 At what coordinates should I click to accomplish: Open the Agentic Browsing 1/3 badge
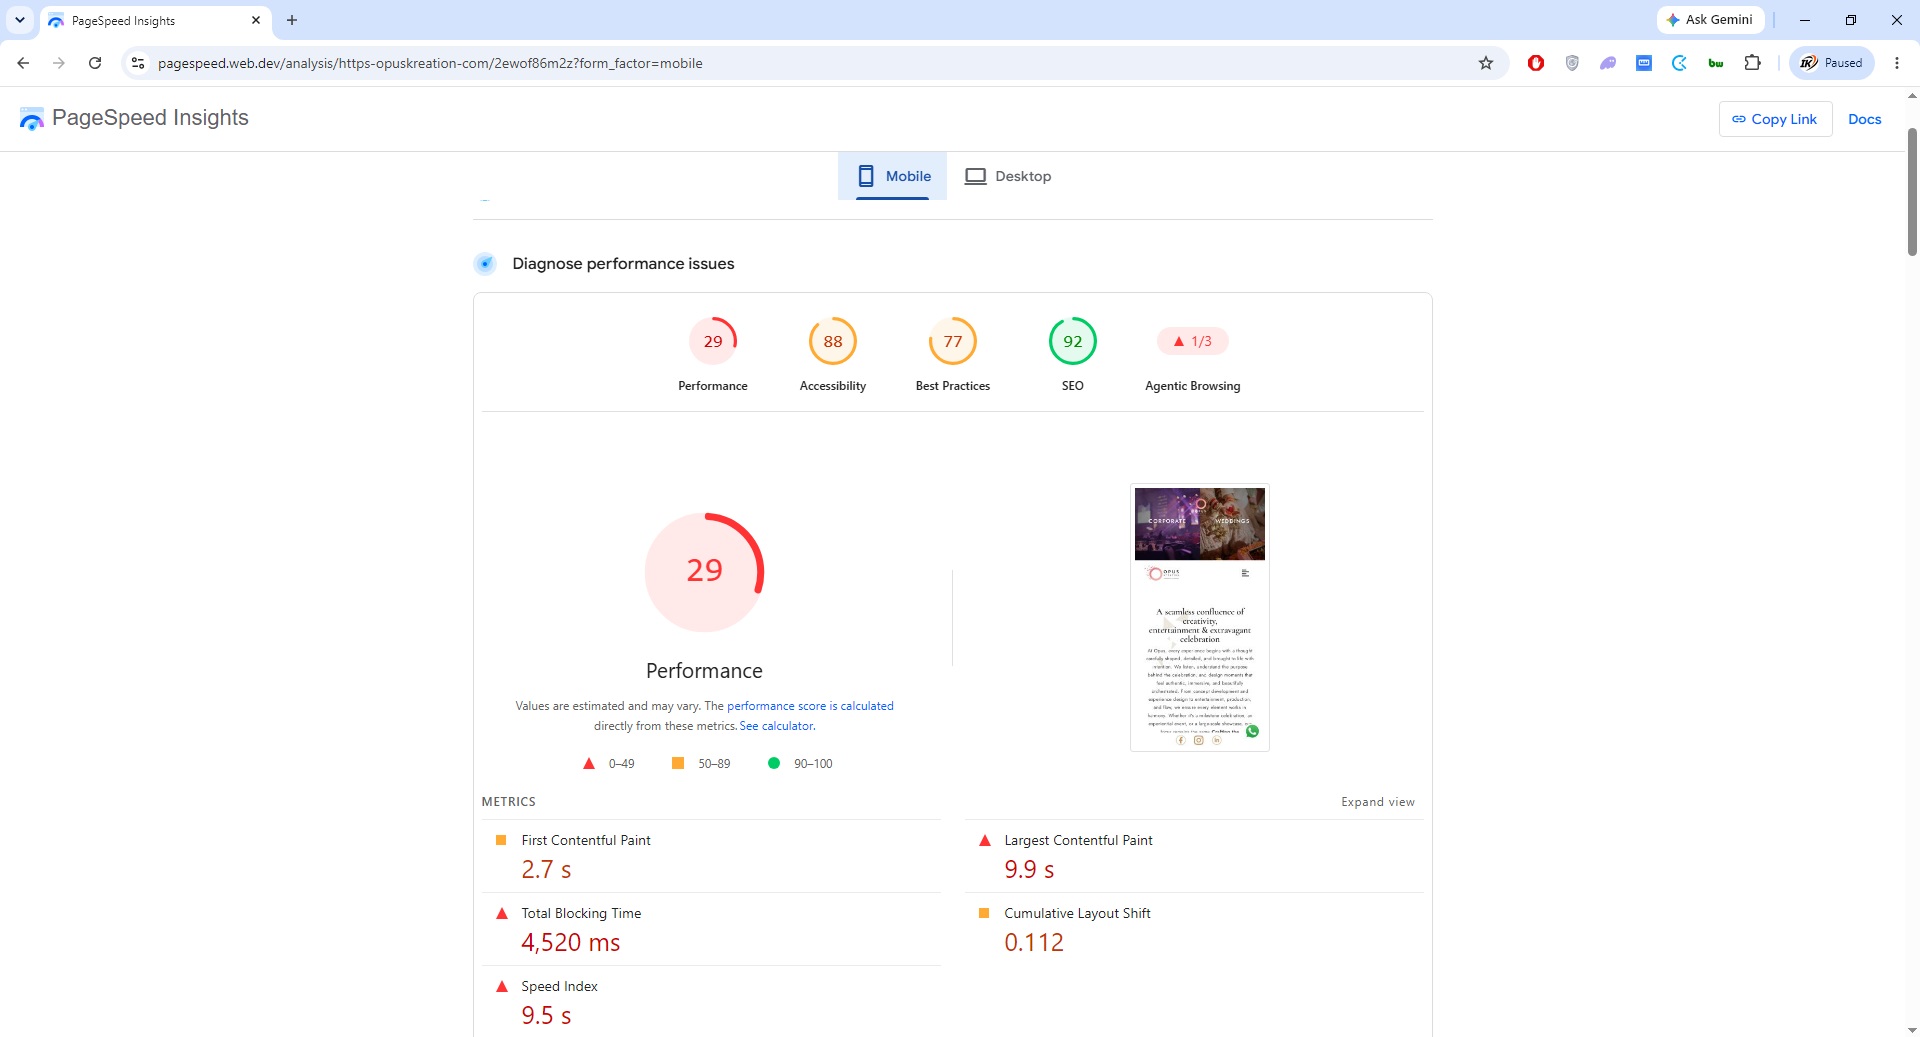click(1192, 341)
